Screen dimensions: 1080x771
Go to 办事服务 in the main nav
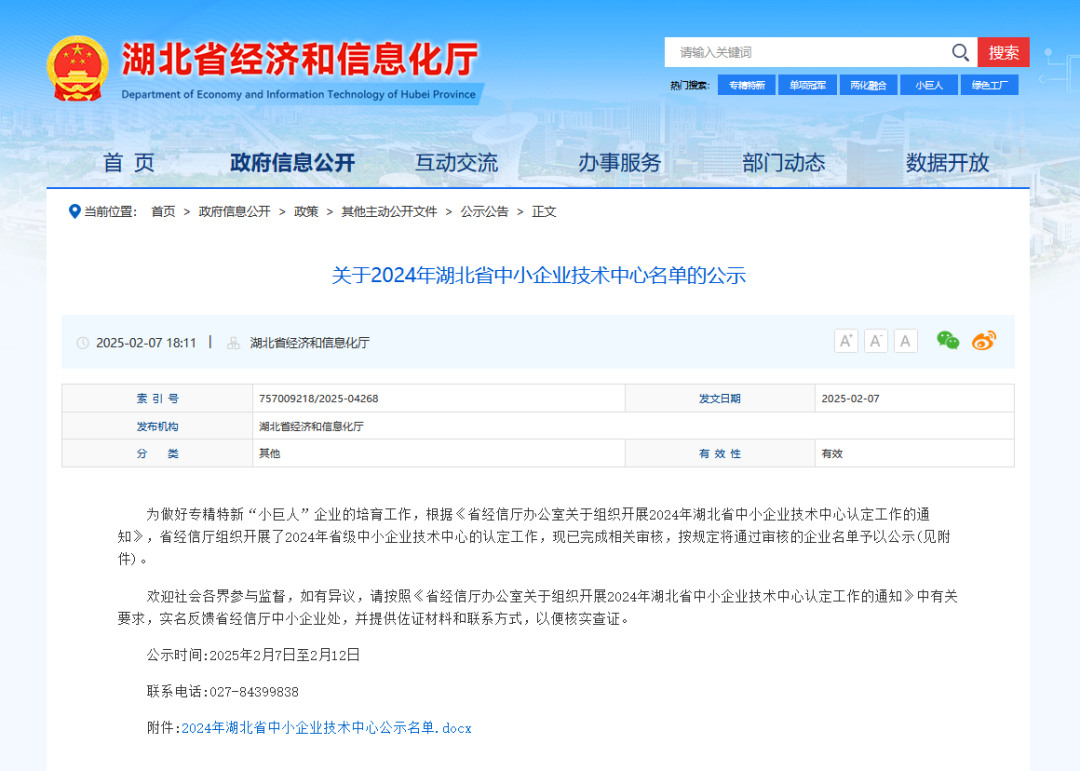pos(619,162)
